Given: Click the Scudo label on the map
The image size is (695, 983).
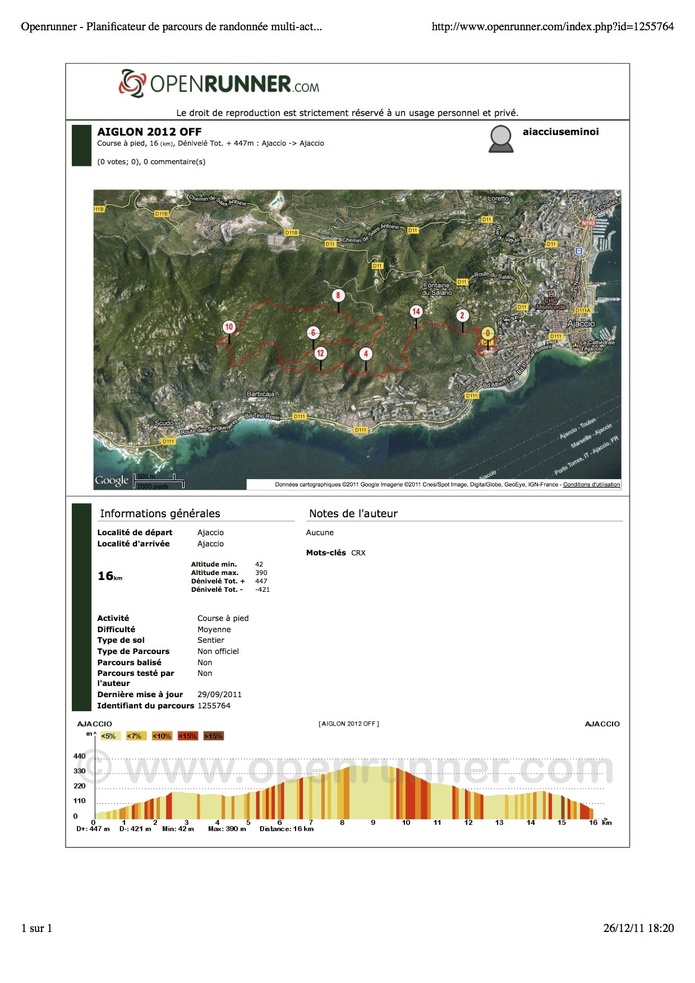Looking at the screenshot, I should (x=164, y=424).
